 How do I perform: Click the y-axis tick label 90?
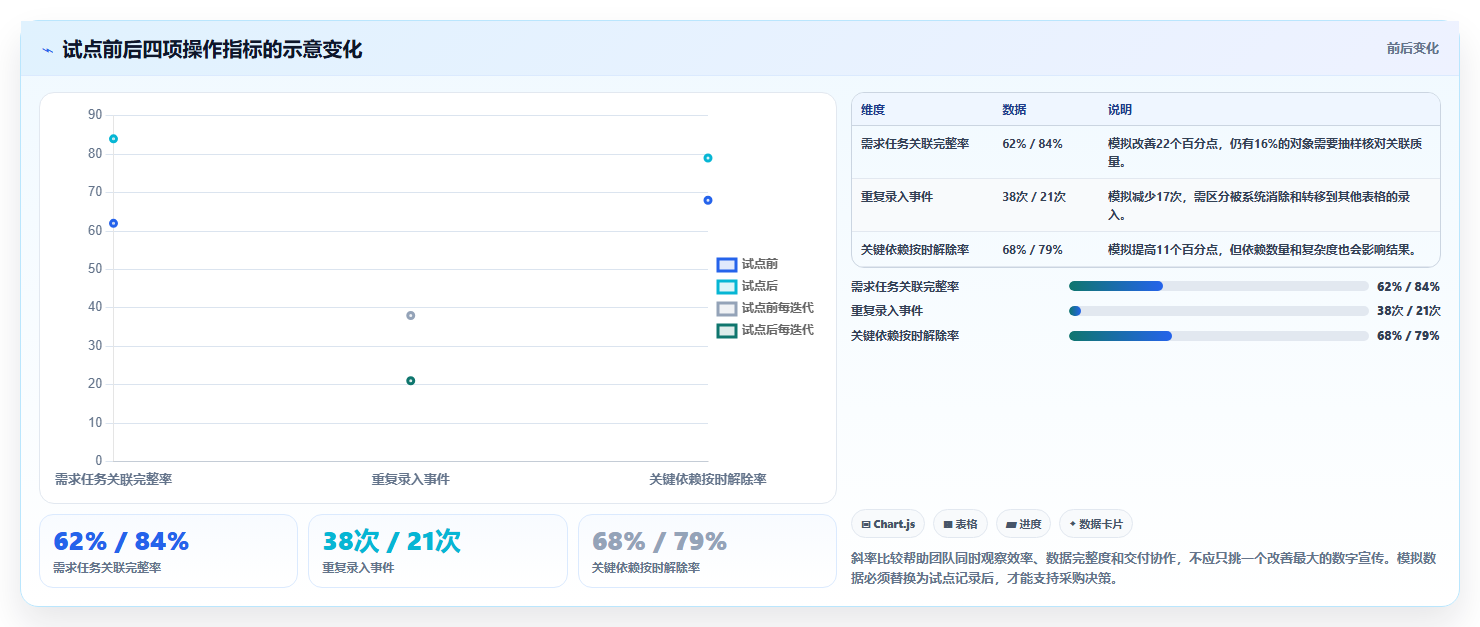coord(95,115)
